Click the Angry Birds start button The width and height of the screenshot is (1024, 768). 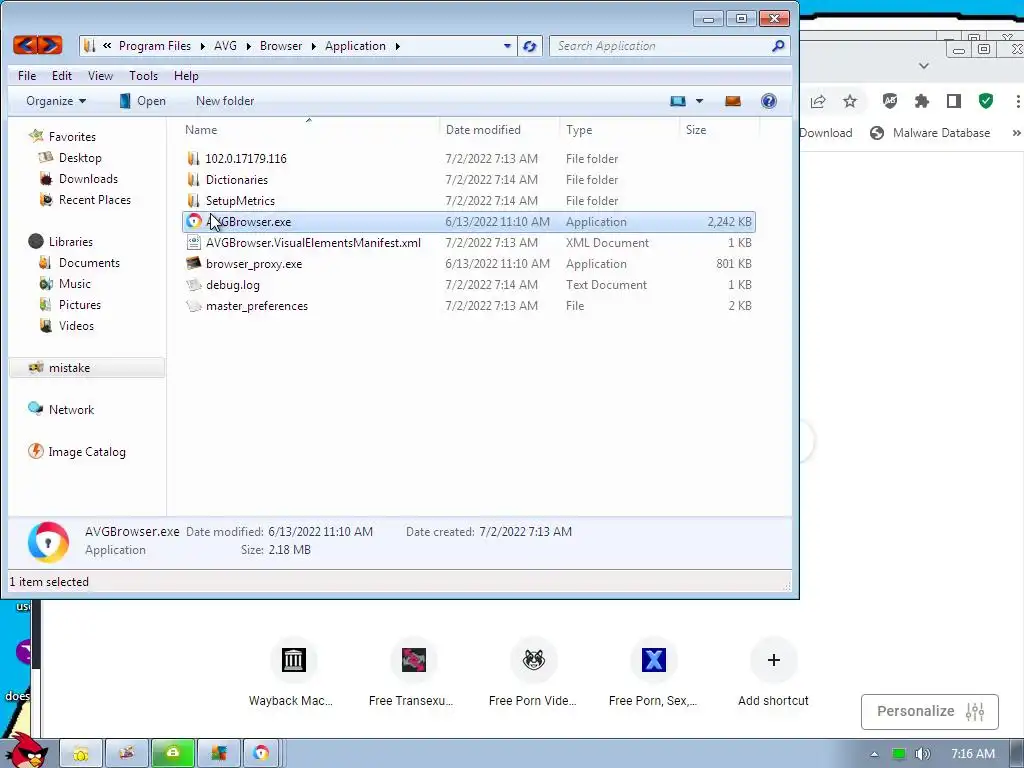(x=27, y=751)
